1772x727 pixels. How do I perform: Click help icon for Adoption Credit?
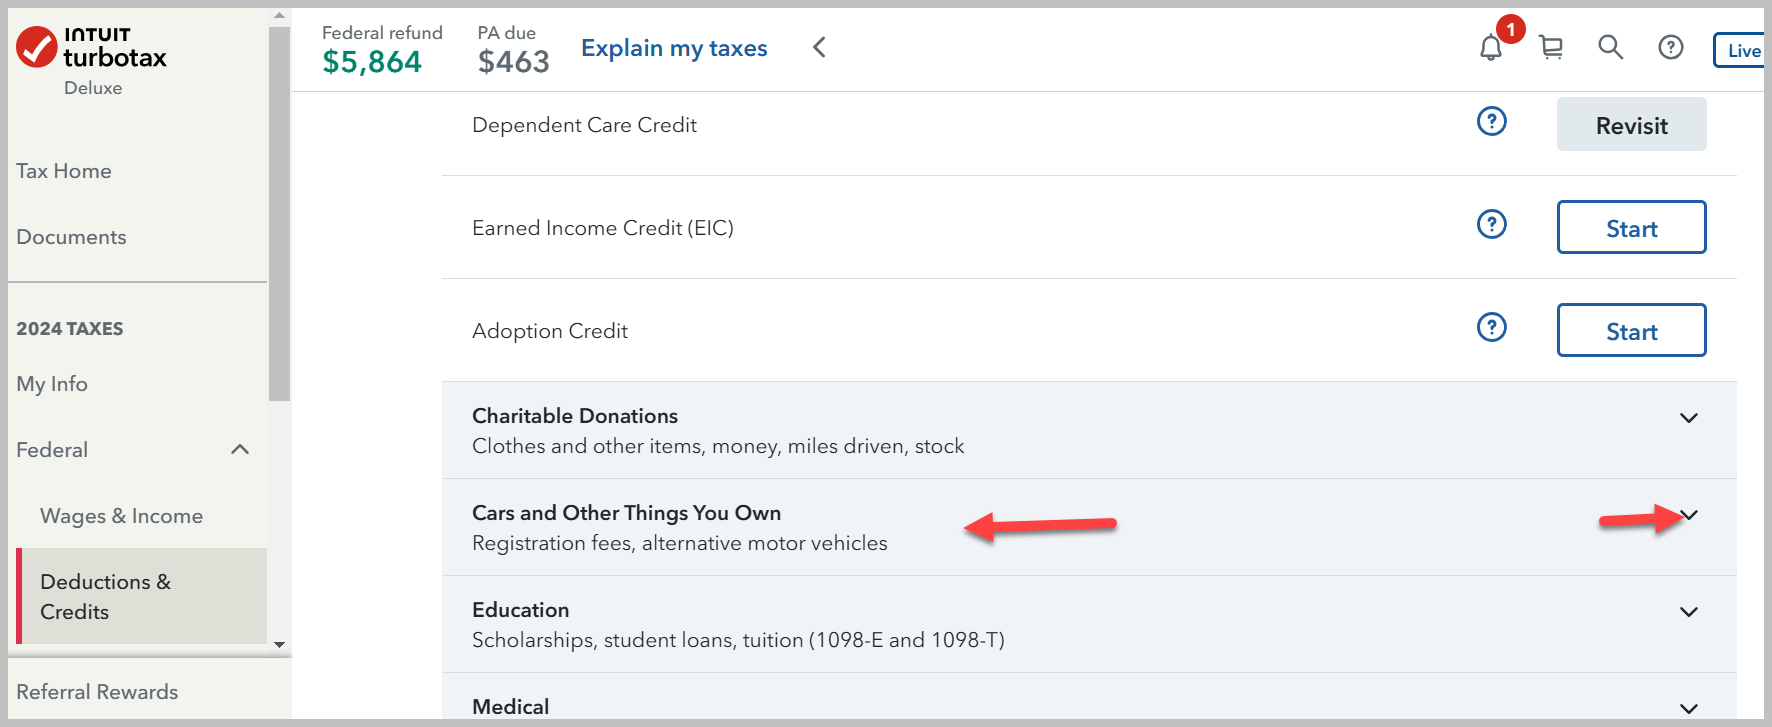1492,327
